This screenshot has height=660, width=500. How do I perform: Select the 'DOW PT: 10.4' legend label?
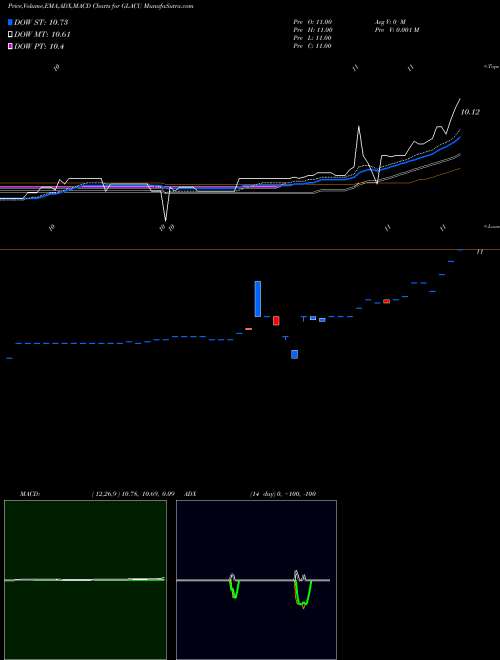pos(39,47)
